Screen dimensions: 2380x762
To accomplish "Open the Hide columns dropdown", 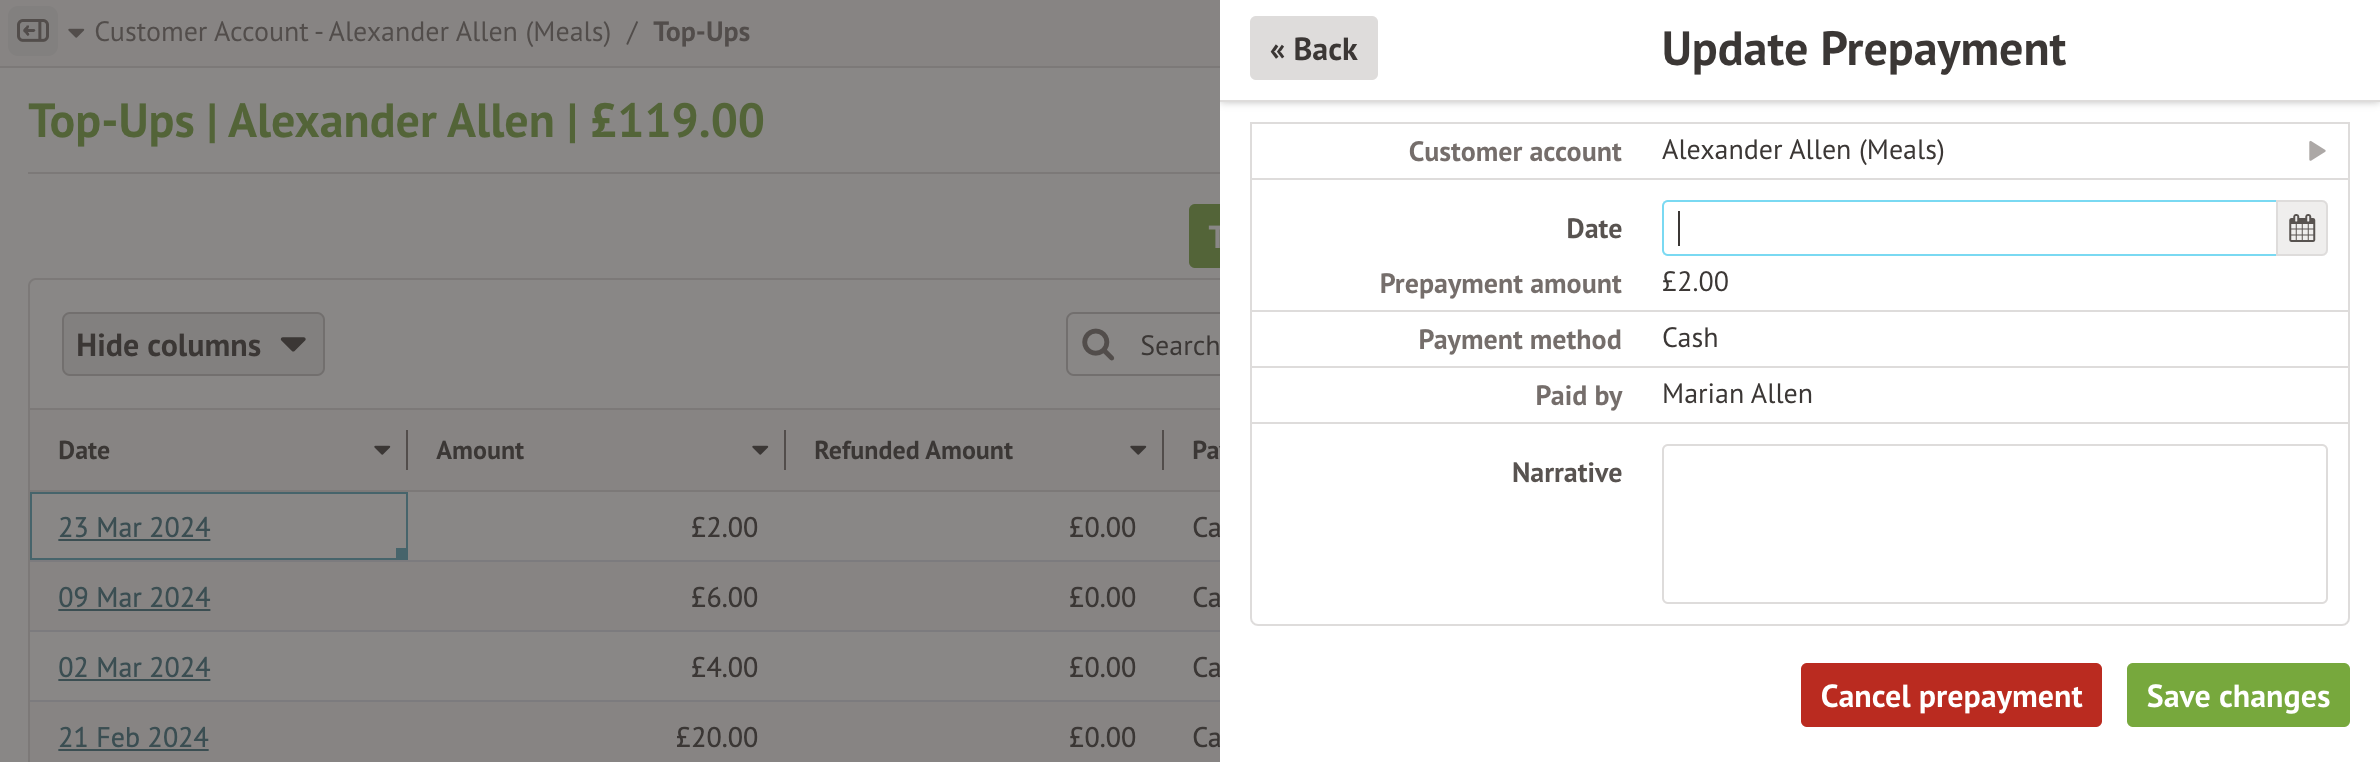I will tap(193, 345).
